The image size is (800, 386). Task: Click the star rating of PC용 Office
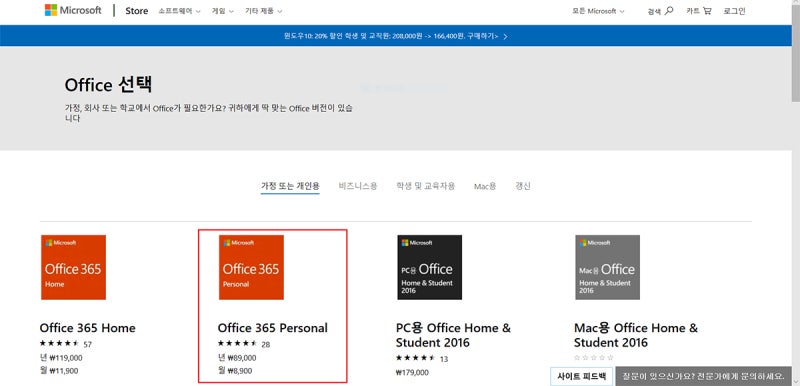416,358
